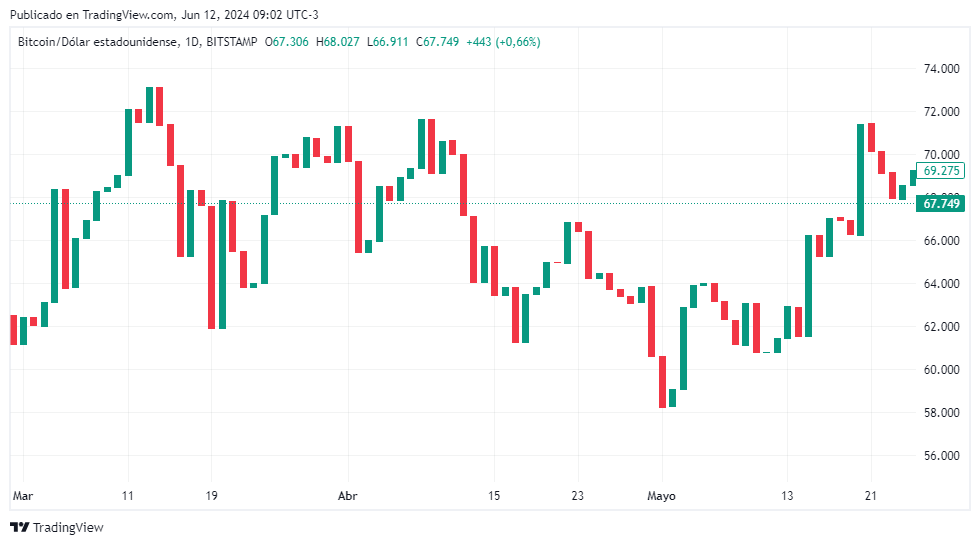Viewport: 980px width, 545px height.
Task: Click the 'Mar' date axis label
Action: pyautogui.click(x=23, y=495)
